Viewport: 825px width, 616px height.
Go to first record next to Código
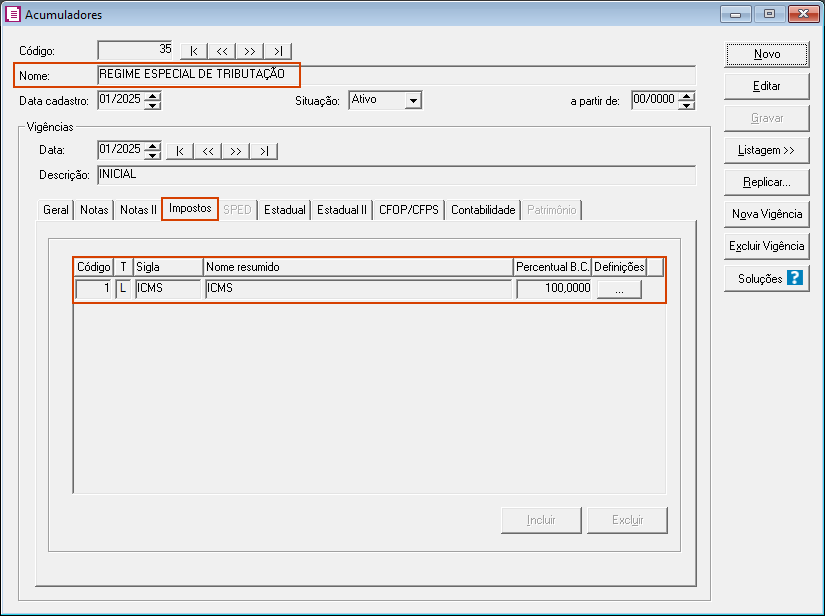pos(193,51)
